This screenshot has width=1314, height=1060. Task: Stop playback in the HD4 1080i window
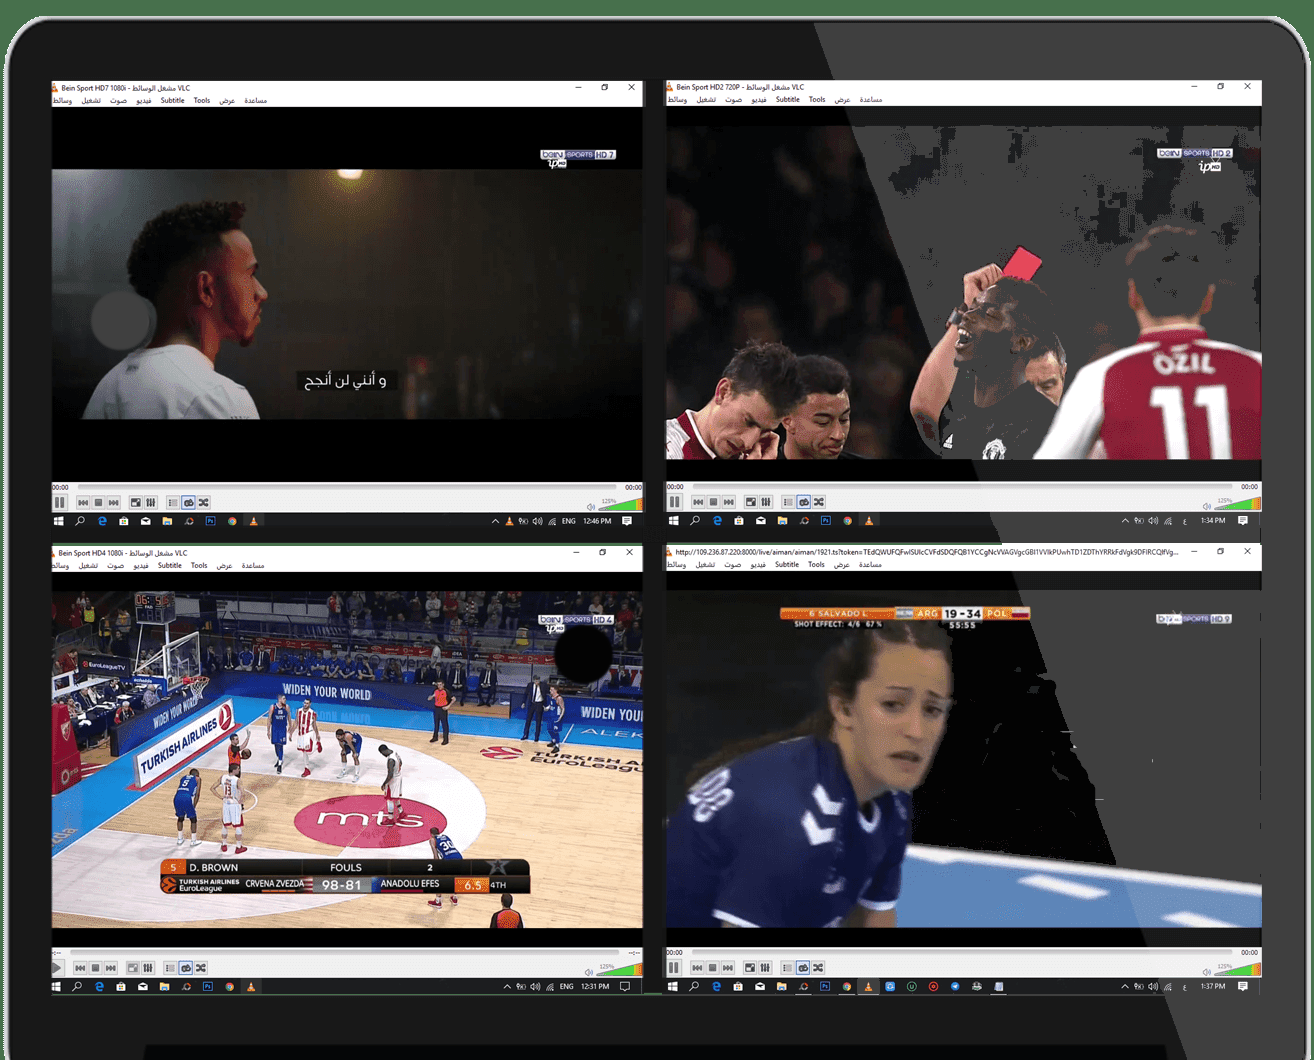point(95,968)
